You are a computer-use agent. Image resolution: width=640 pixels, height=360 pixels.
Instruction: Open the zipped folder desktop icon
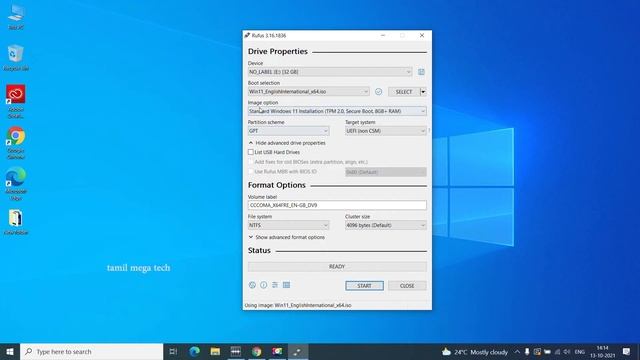coord(16,222)
